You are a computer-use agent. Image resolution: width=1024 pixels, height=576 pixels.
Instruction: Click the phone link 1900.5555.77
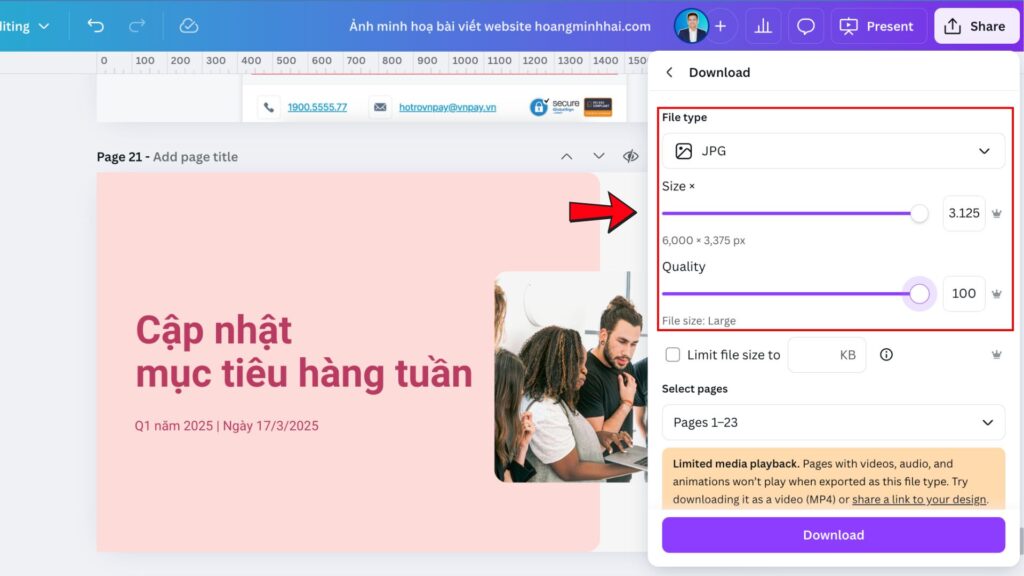click(x=317, y=107)
